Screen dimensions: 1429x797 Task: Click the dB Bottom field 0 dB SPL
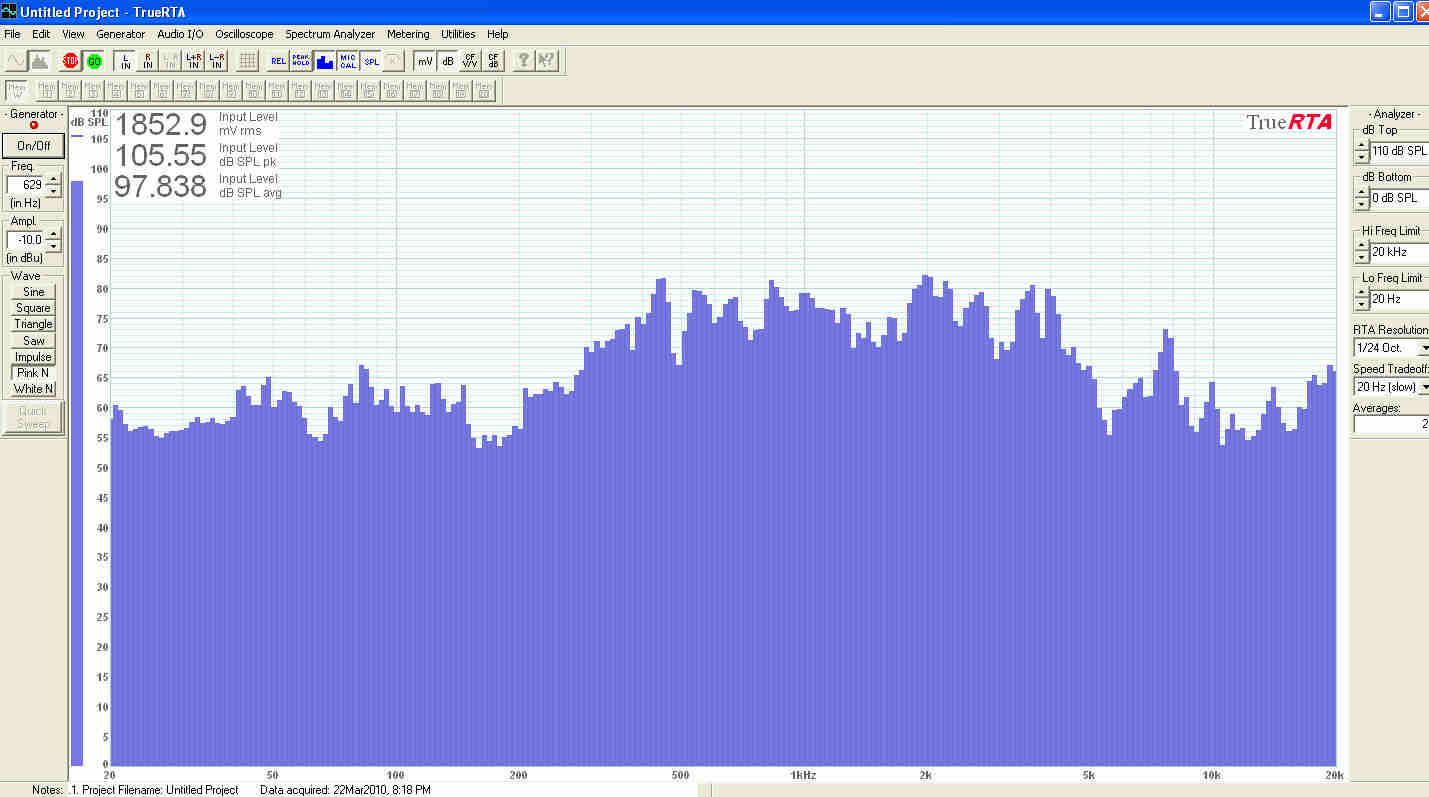click(x=1399, y=198)
